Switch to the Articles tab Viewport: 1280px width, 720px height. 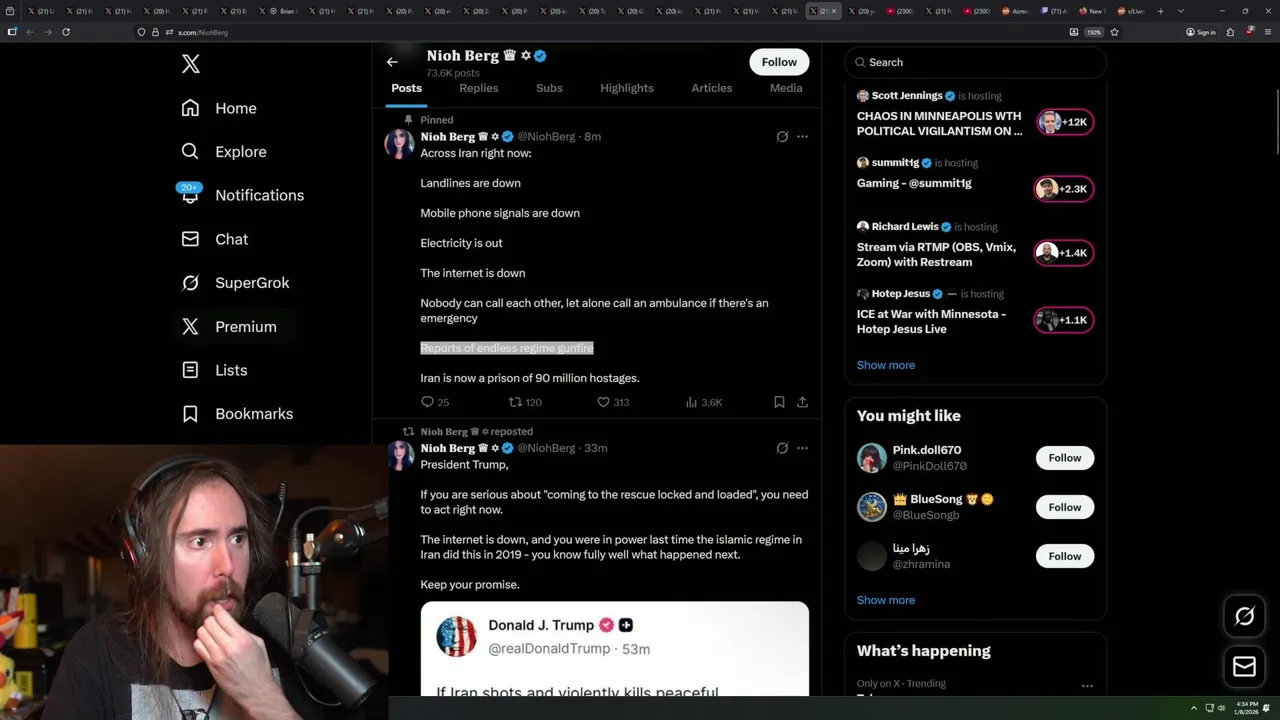coord(712,88)
